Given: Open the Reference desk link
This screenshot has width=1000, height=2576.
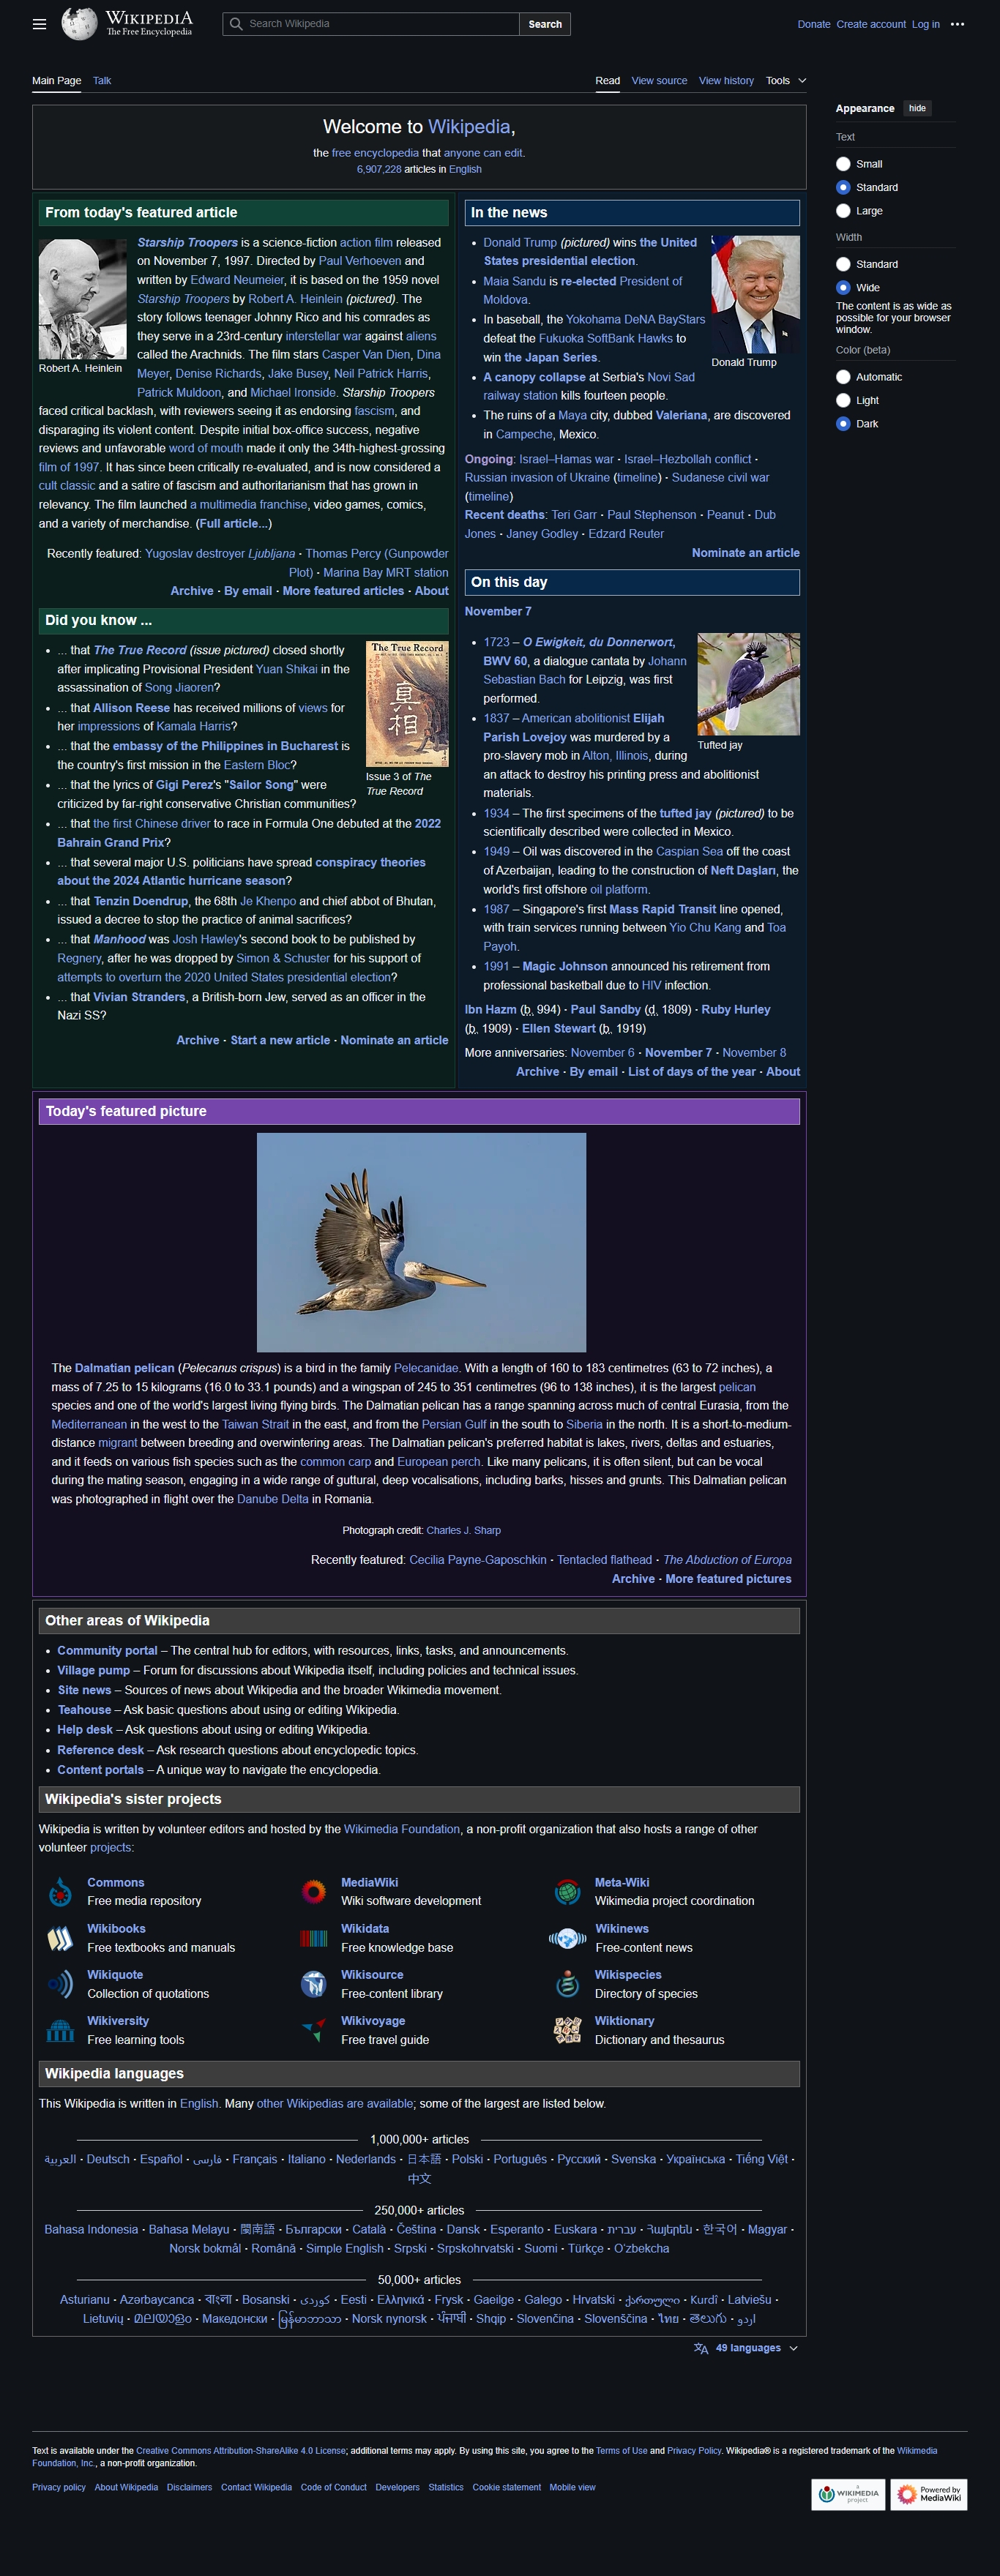Looking at the screenshot, I should point(100,1750).
